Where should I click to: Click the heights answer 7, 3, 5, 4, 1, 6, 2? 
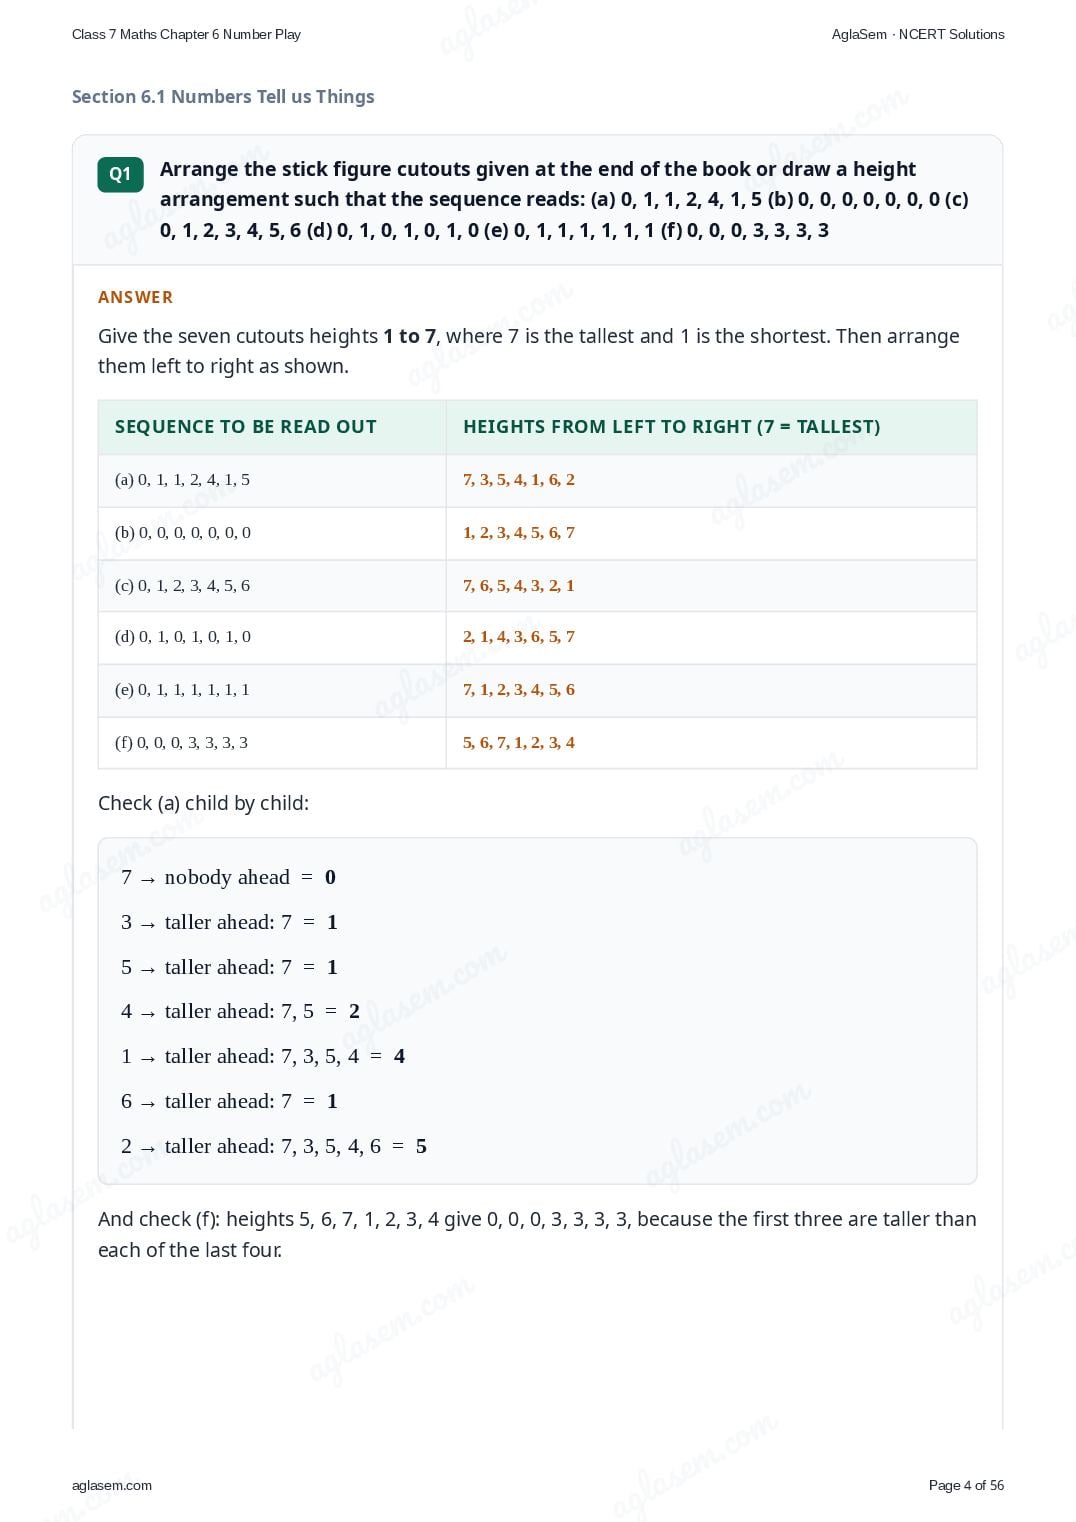(519, 480)
